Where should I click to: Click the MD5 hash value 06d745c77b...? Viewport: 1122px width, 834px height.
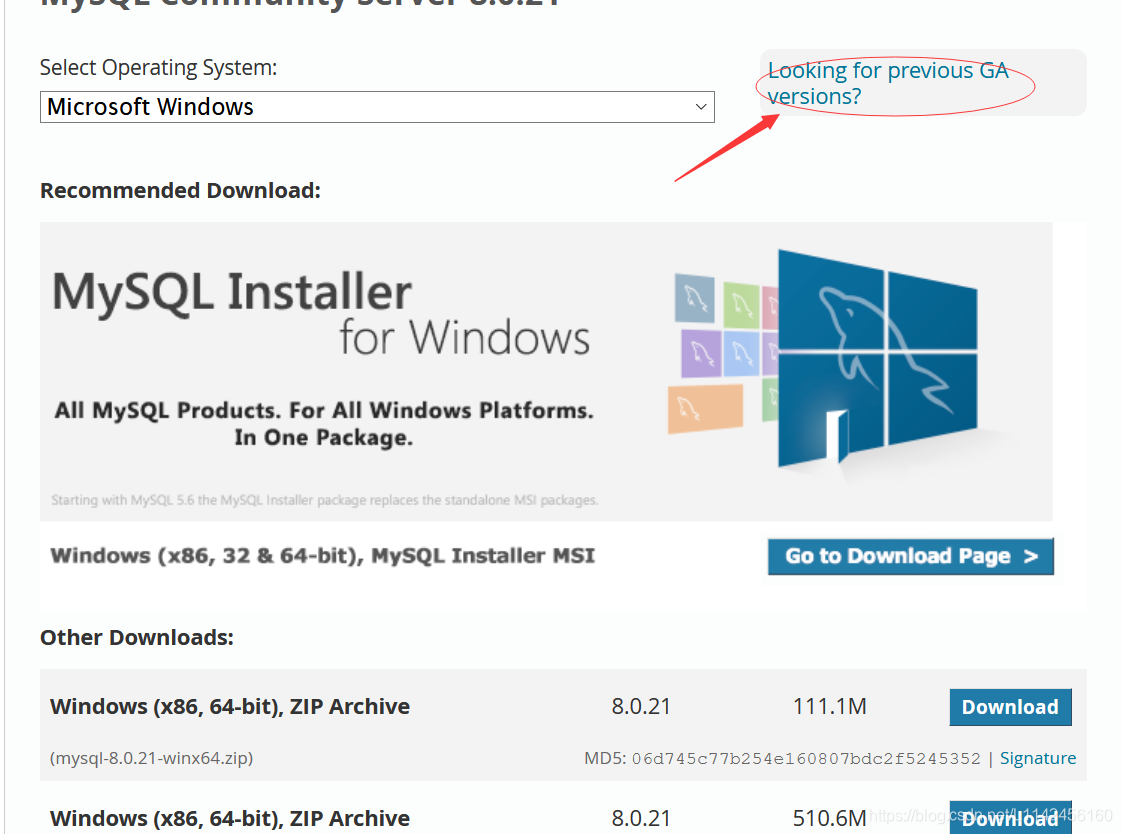tap(806, 758)
